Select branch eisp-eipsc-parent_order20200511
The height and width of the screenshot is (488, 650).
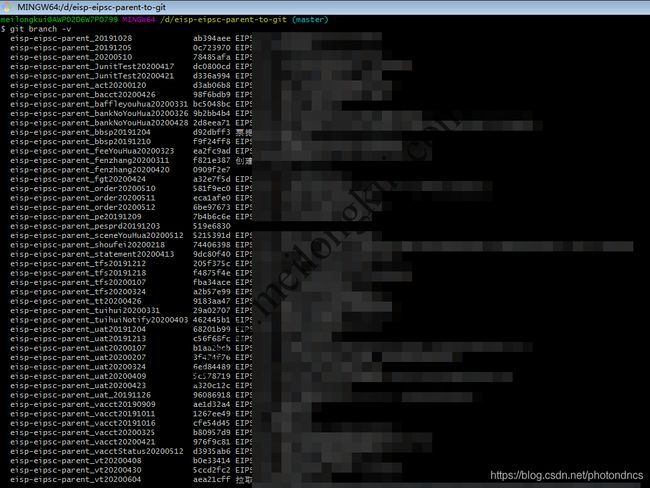(x=82, y=198)
